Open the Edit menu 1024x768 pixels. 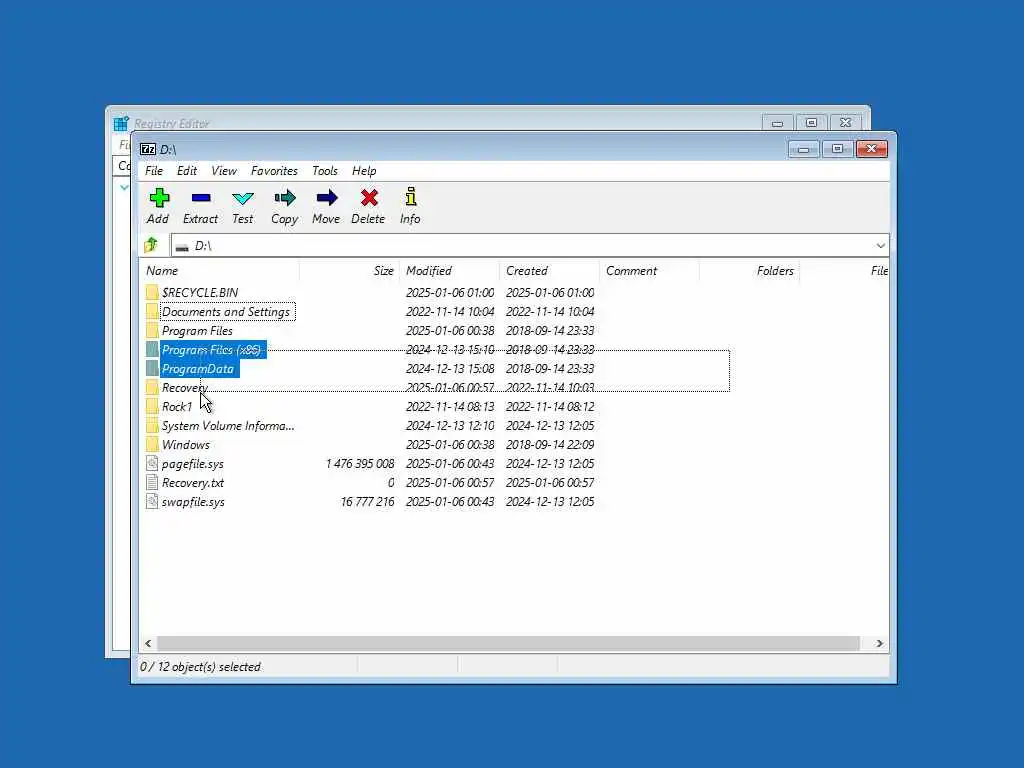click(187, 170)
